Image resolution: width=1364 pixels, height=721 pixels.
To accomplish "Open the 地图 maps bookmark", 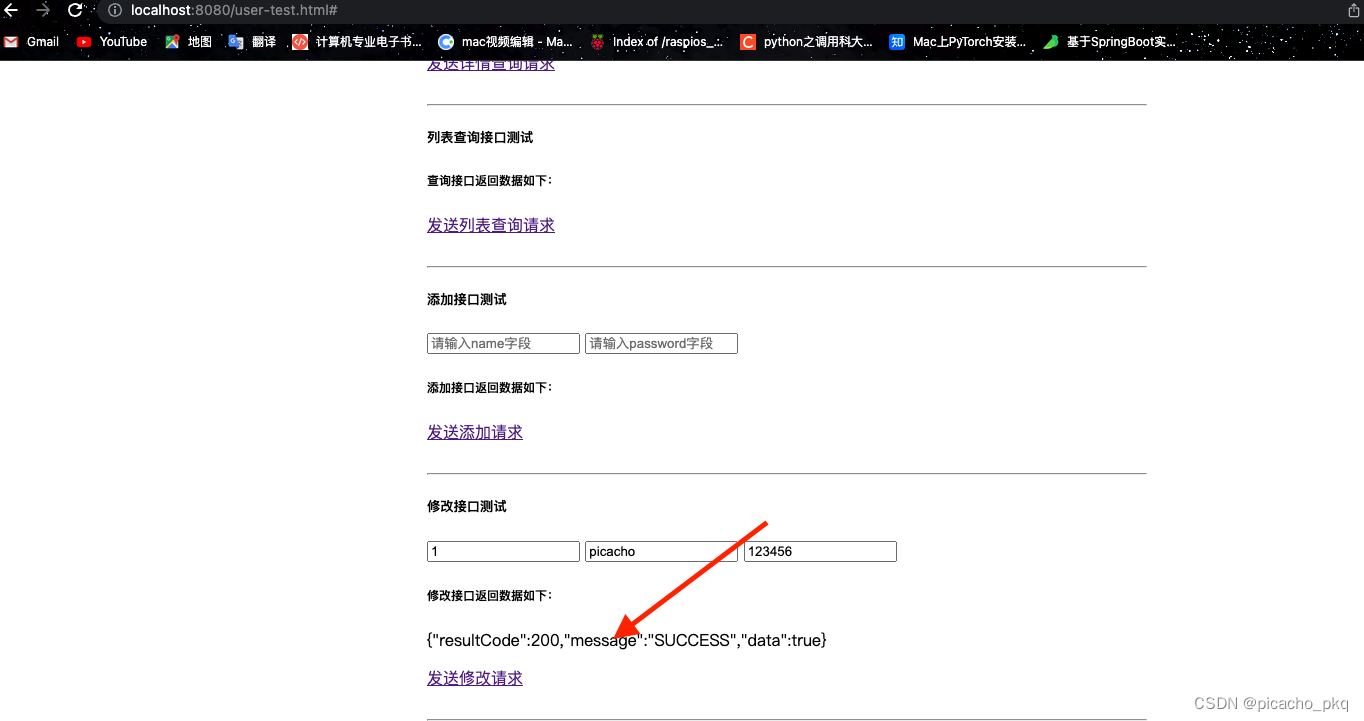I will (x=189, y=42).
